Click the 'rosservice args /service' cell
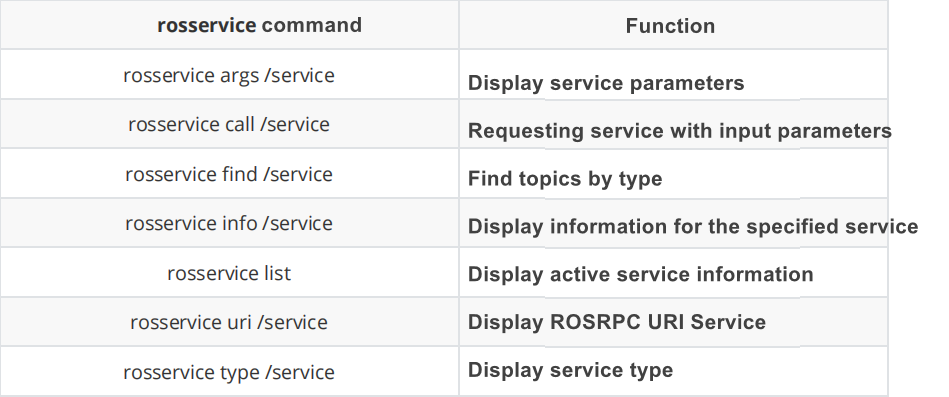This screenshot has width=949, height=397. click(229, 74)
